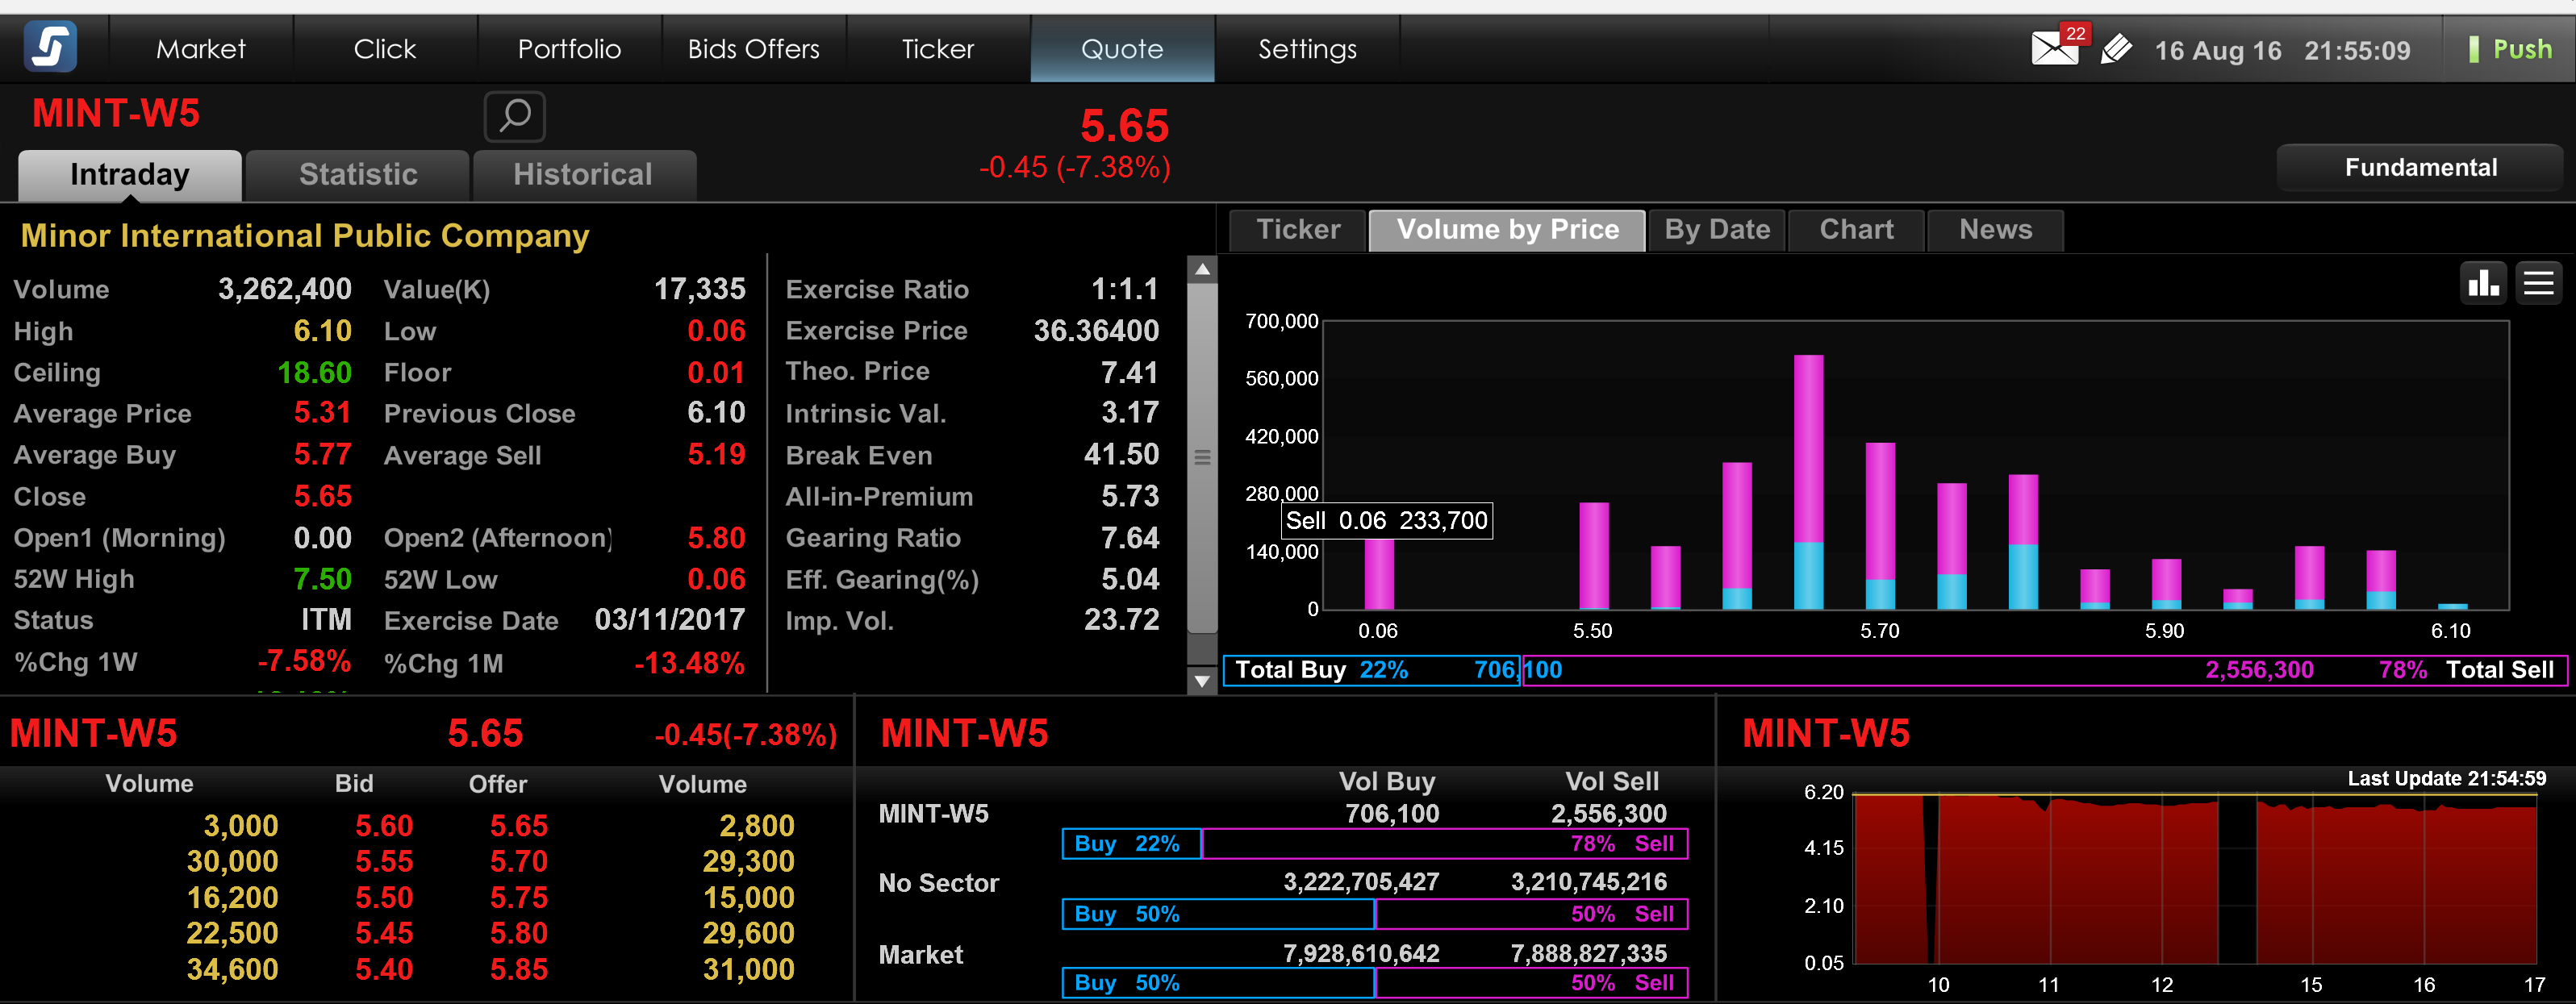The image size is (2576, 1004).
Task: Click the magnifier search symbol icon
Action: [x=514, y=116]
